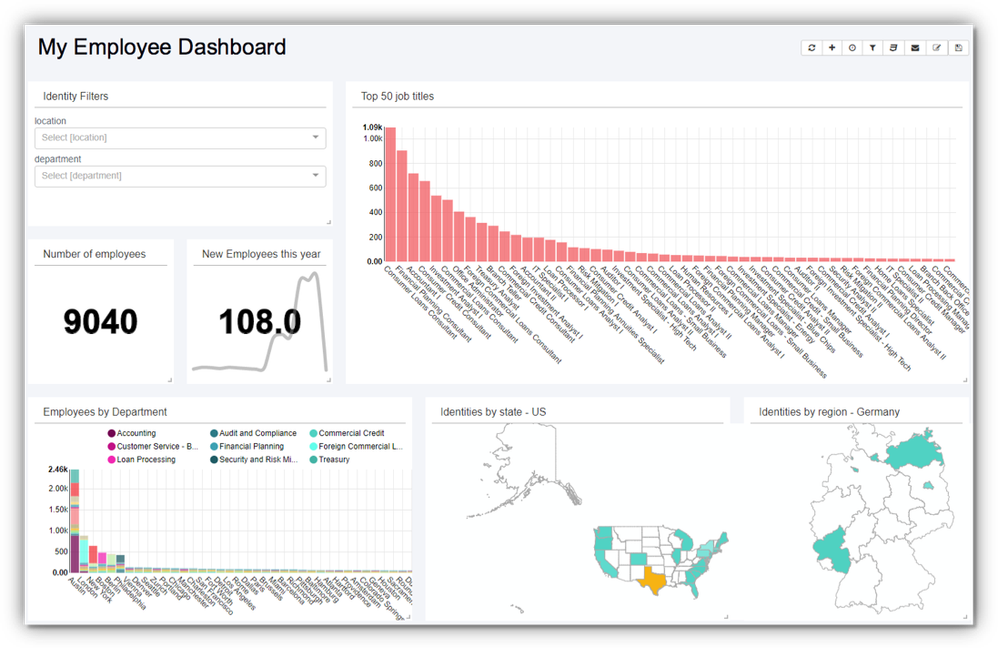
Task: Click the pencil edit dashboard icon
Action: [937, 48]
